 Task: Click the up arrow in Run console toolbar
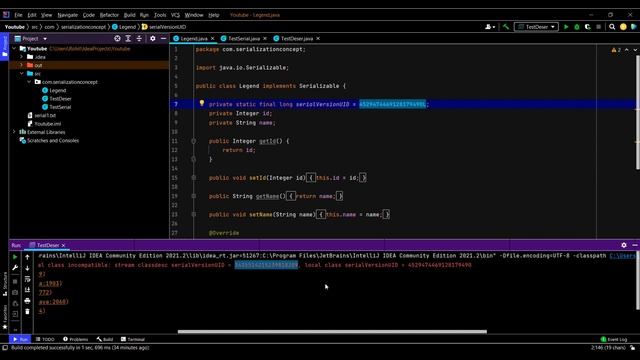coord(27,257)
